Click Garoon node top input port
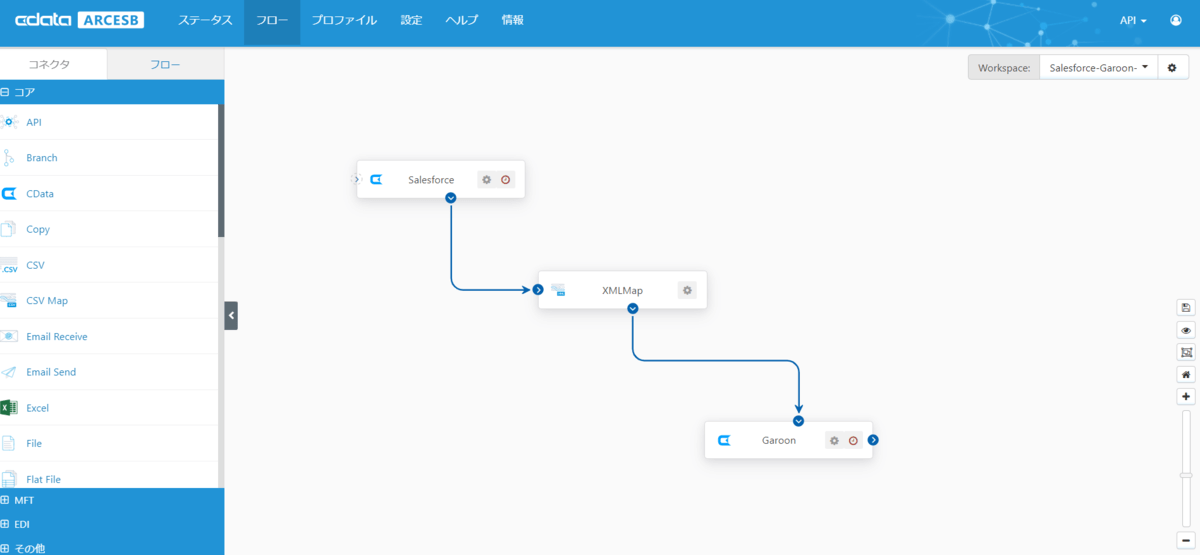 tap(799, 421)
